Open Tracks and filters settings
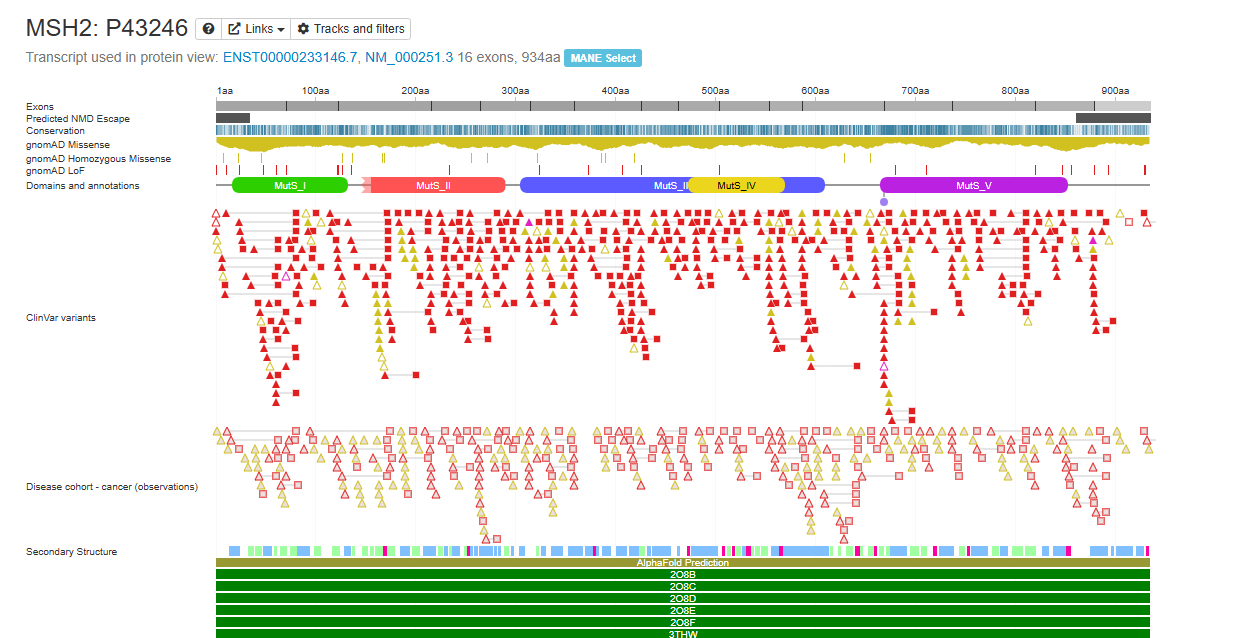The height and width of the screenshot is (638, 1235). click(350, 29)
